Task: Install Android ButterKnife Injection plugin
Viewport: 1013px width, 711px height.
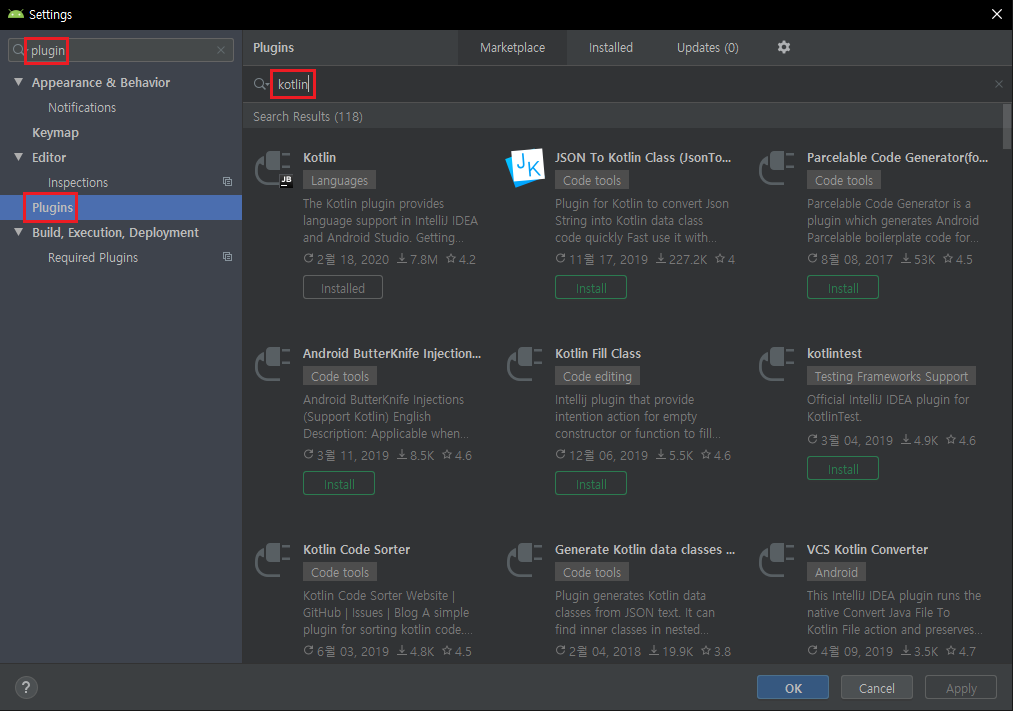Action: (x=339, y=483)
